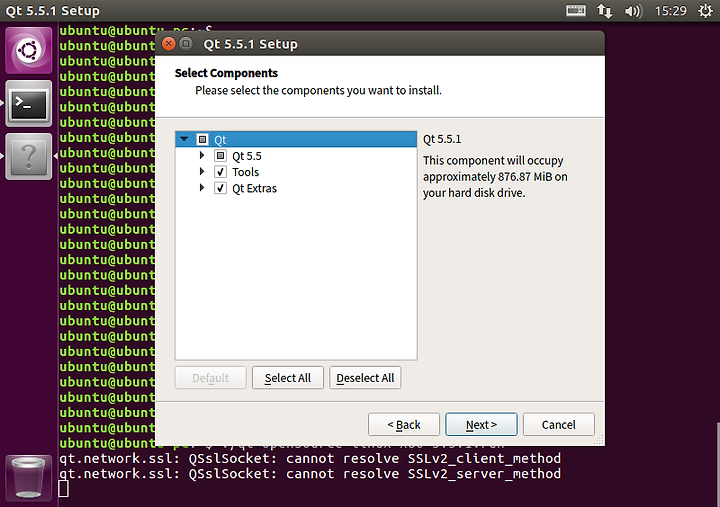Open the keyboard layout indicator
This screenshot has height=507, width=720.
pos(575,11)
